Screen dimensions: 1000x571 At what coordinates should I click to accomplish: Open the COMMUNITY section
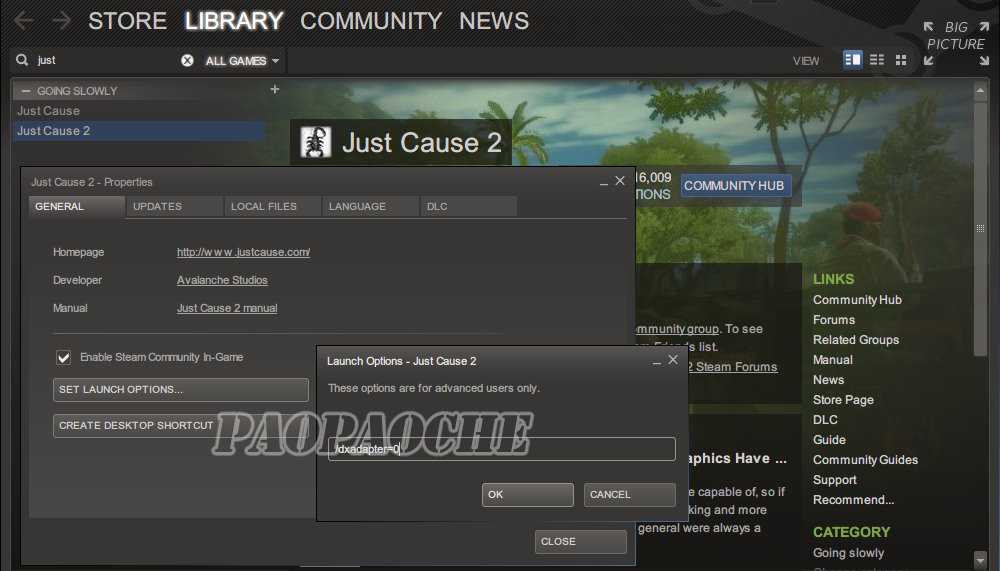tap(371, 21)
